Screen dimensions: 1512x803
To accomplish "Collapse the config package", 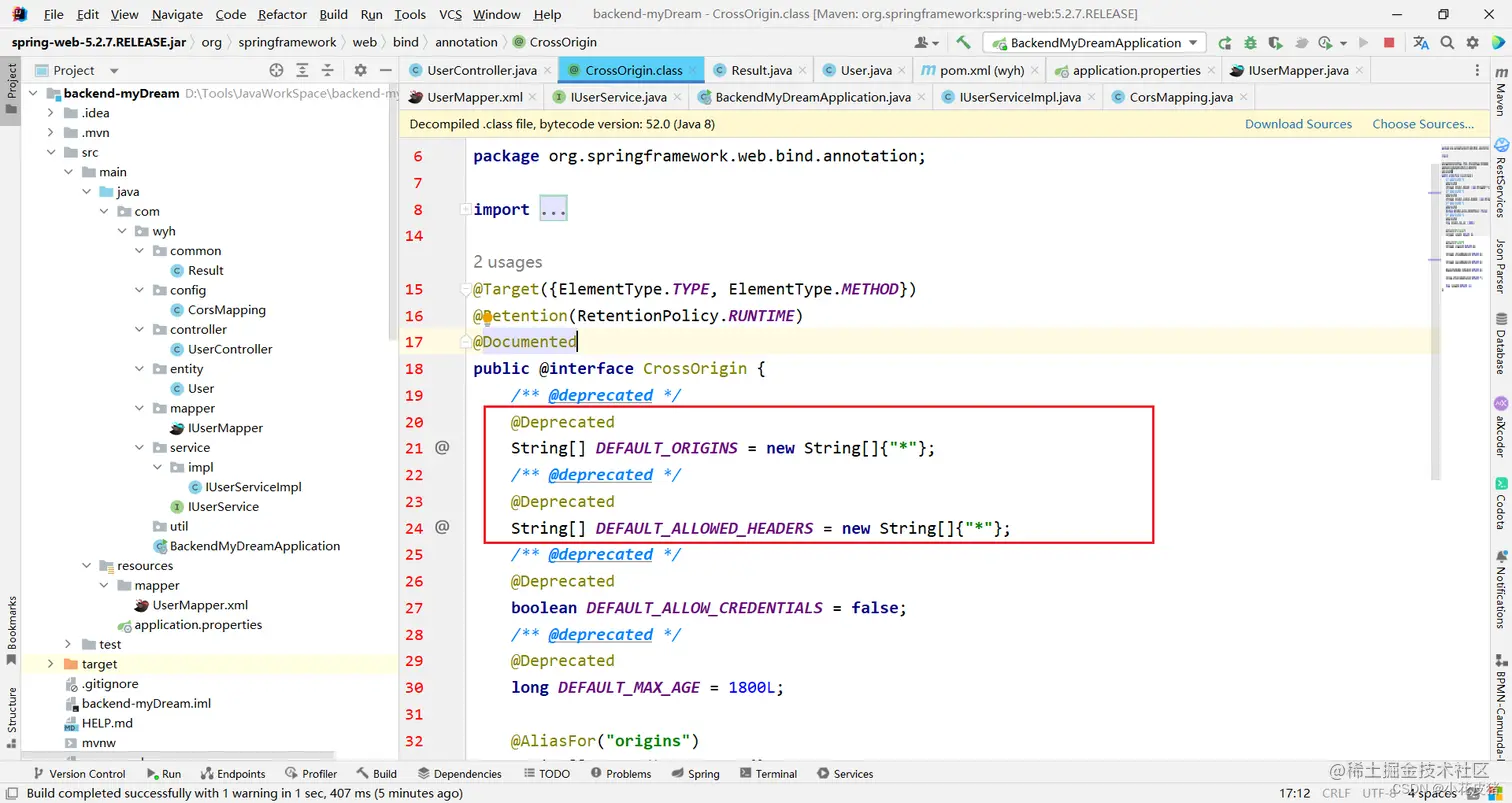I will pyautogui.click(x=140, y=290).
